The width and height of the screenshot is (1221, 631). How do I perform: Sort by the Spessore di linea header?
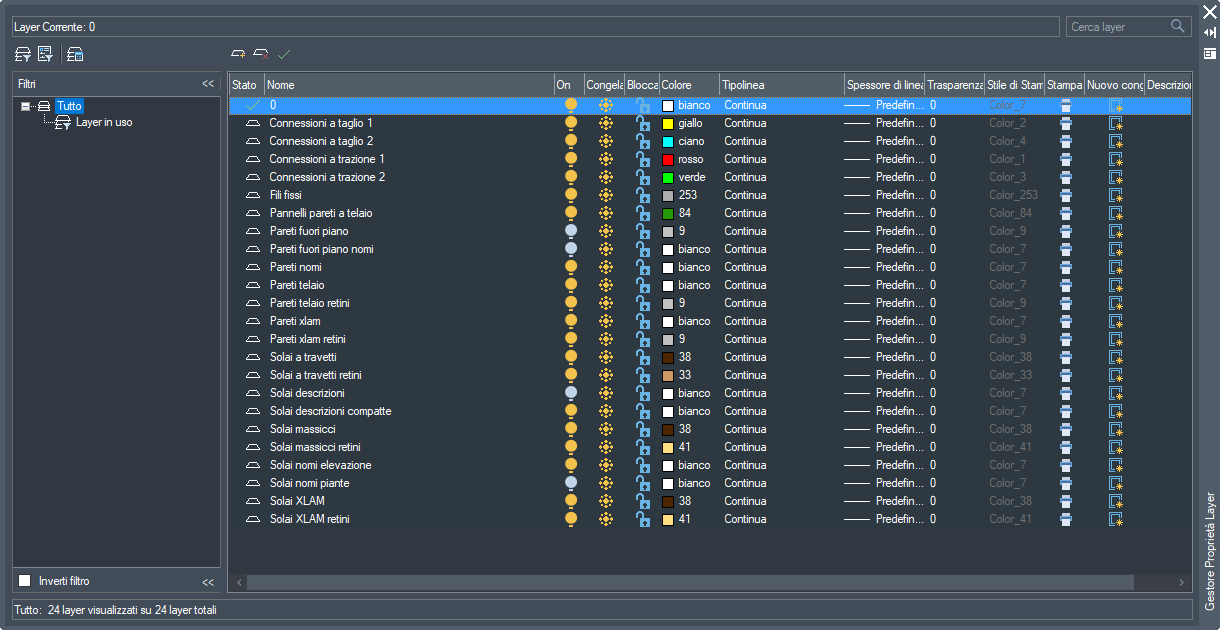coord(885,85)
